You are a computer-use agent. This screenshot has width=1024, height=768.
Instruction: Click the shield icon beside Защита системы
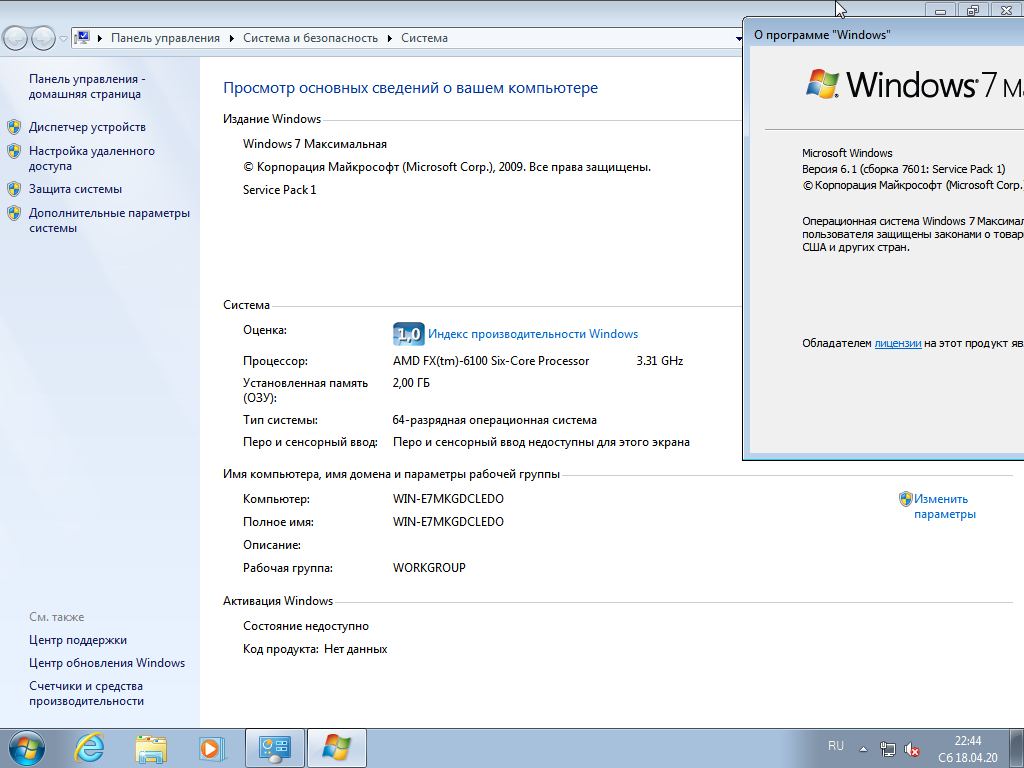click(x=14, y=189)
